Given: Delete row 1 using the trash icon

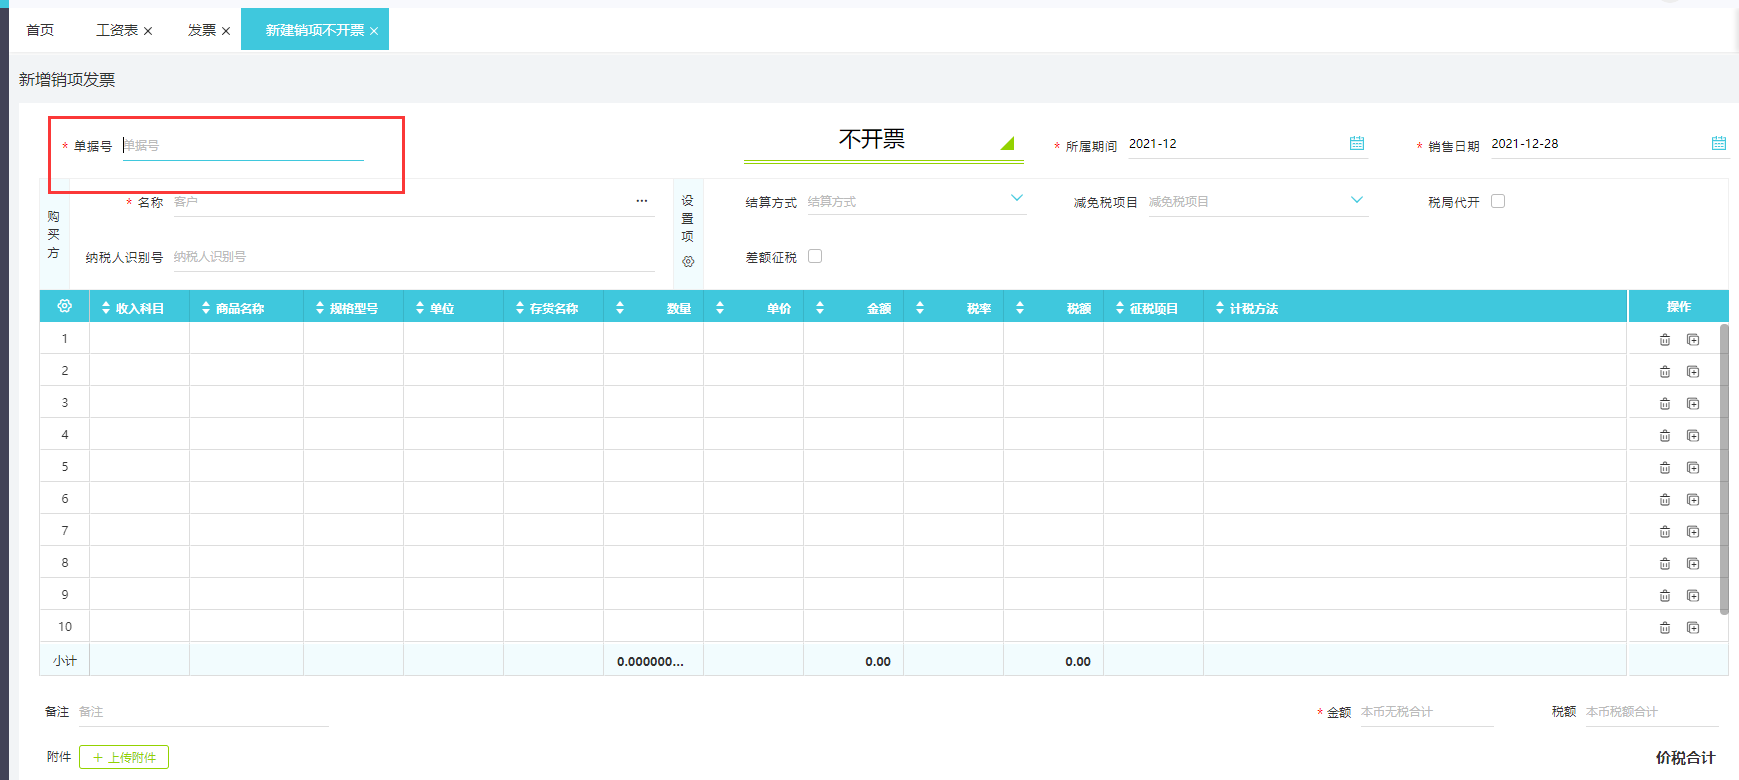Looking at the screenshot, I should pyautogui.click(x=1665, y=340).
